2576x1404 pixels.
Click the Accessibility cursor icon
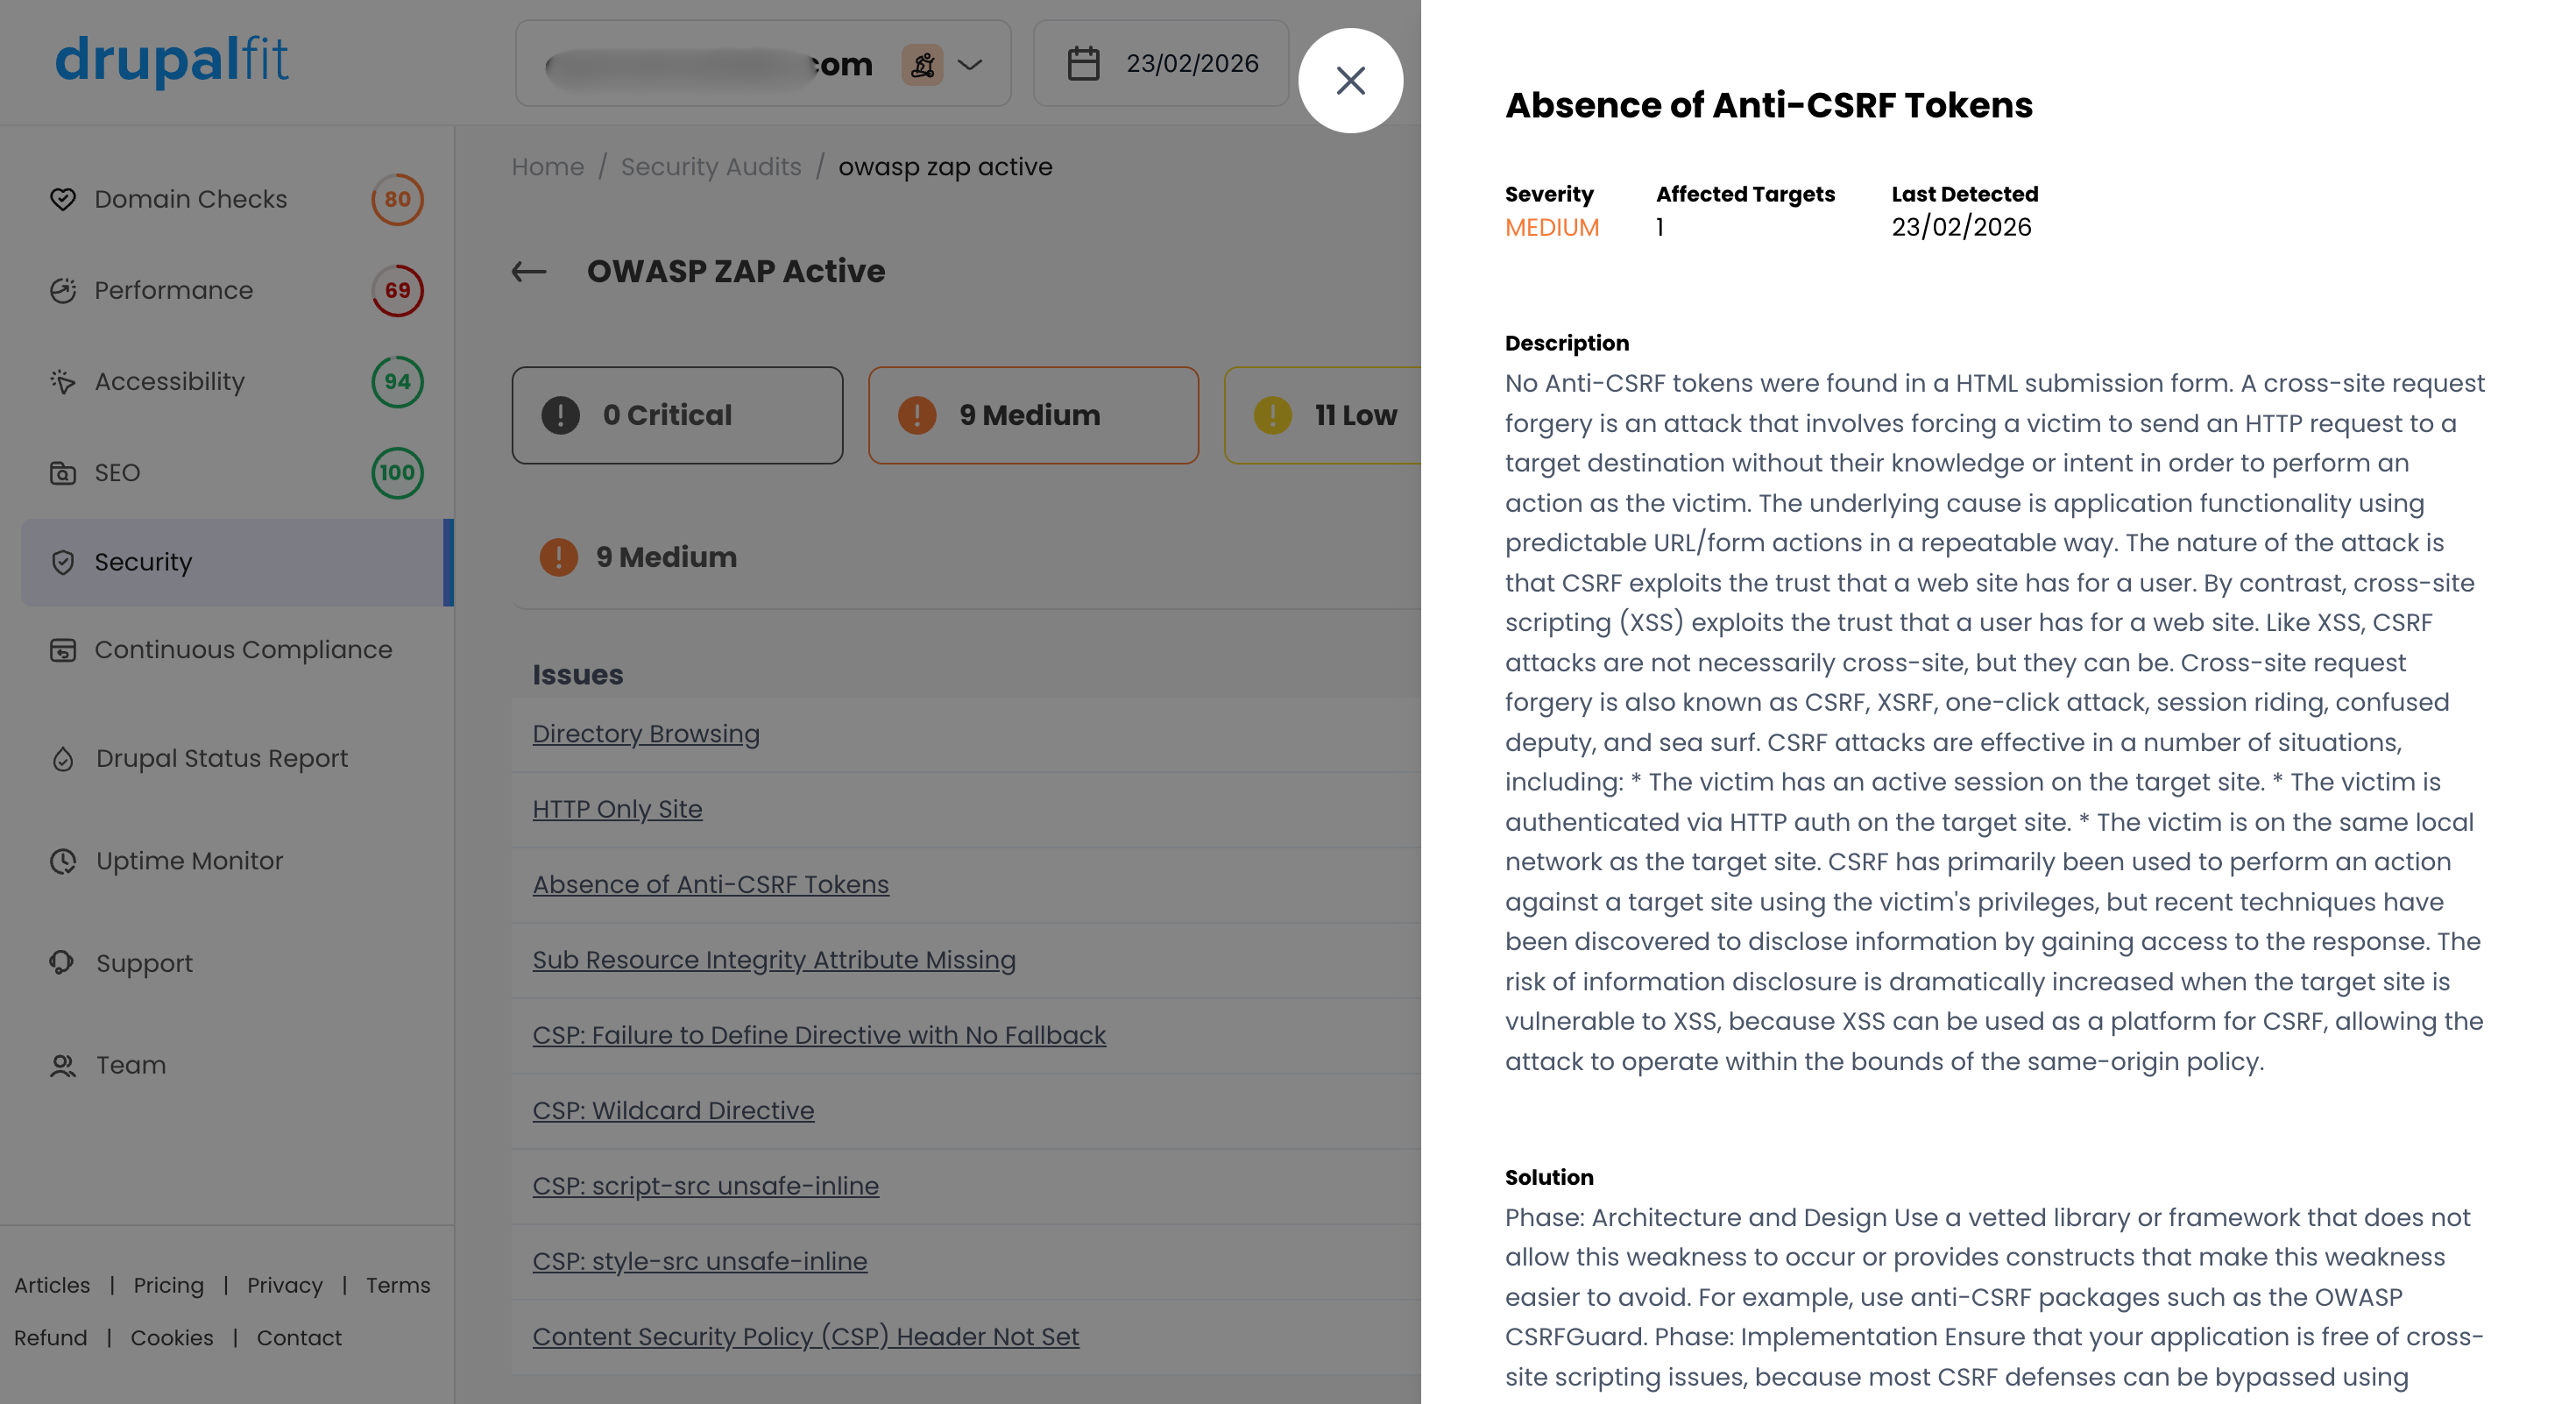(63, 381)
